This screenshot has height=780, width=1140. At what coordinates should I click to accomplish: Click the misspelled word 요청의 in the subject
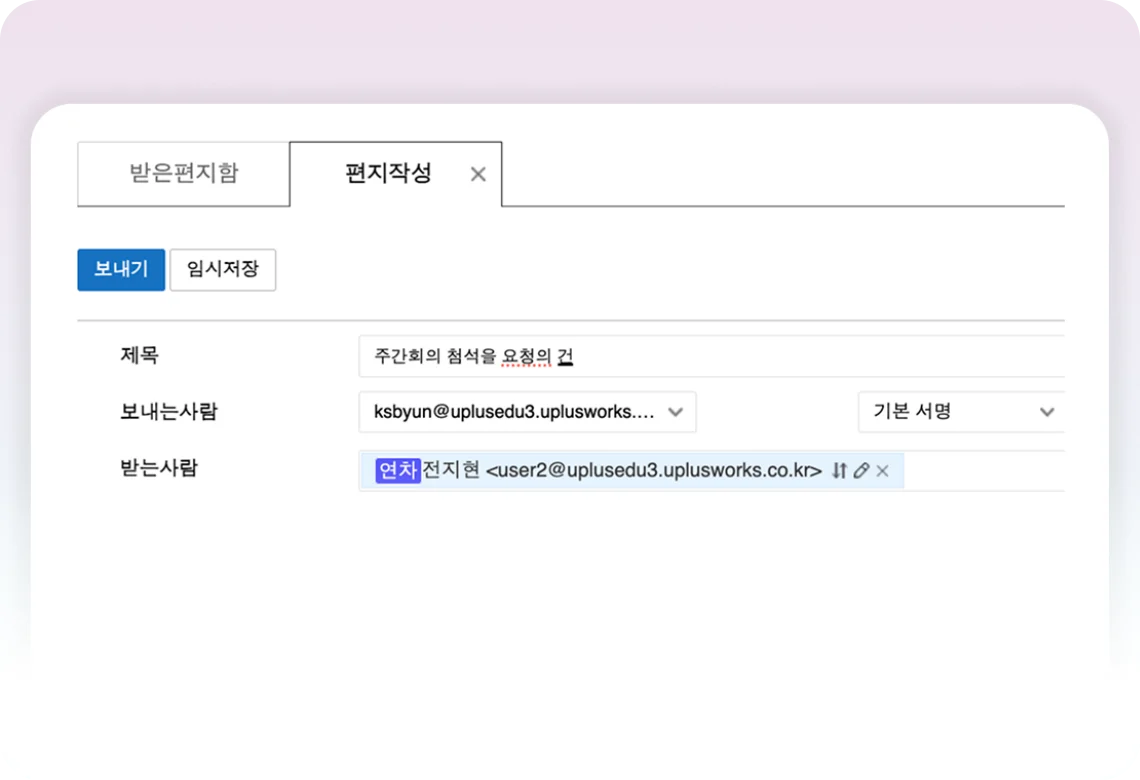click(x=527, y=356)
